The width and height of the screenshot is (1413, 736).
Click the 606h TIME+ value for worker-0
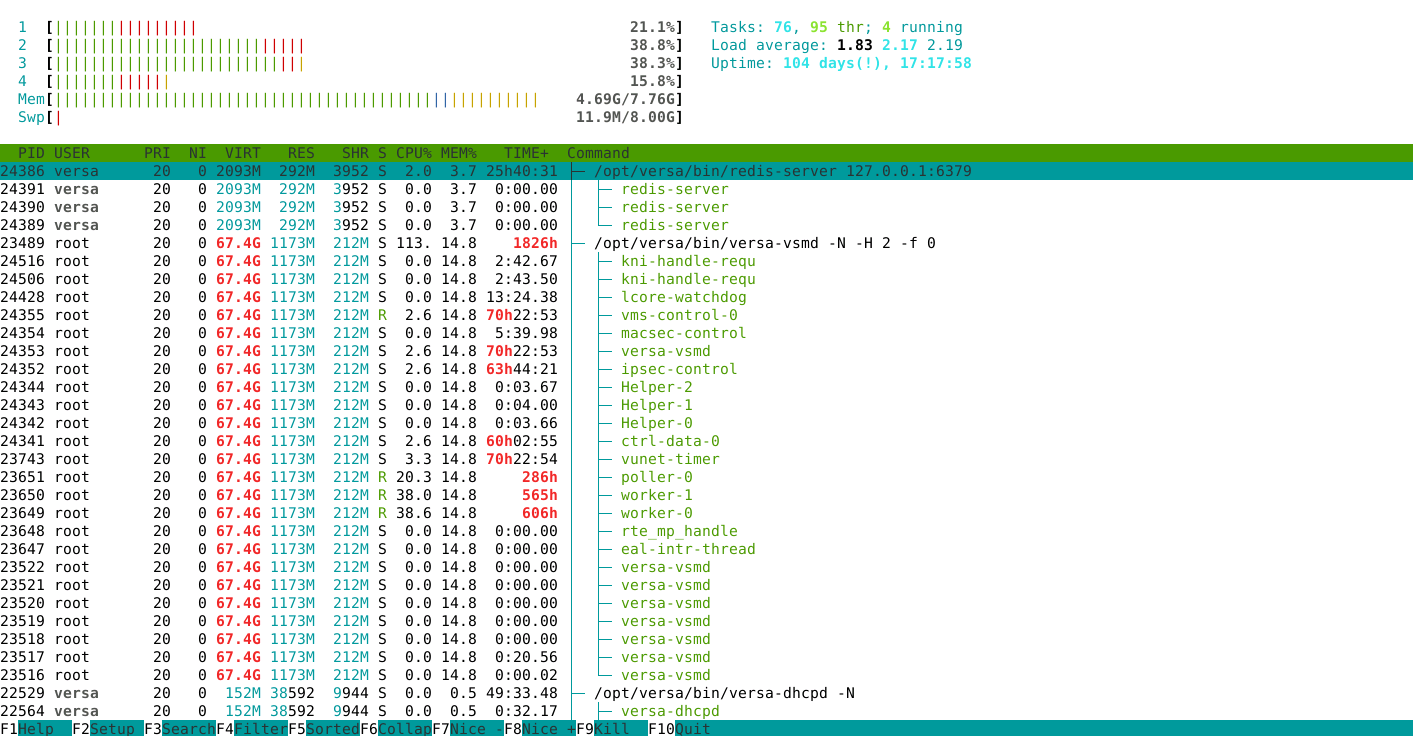pos(540,513)
